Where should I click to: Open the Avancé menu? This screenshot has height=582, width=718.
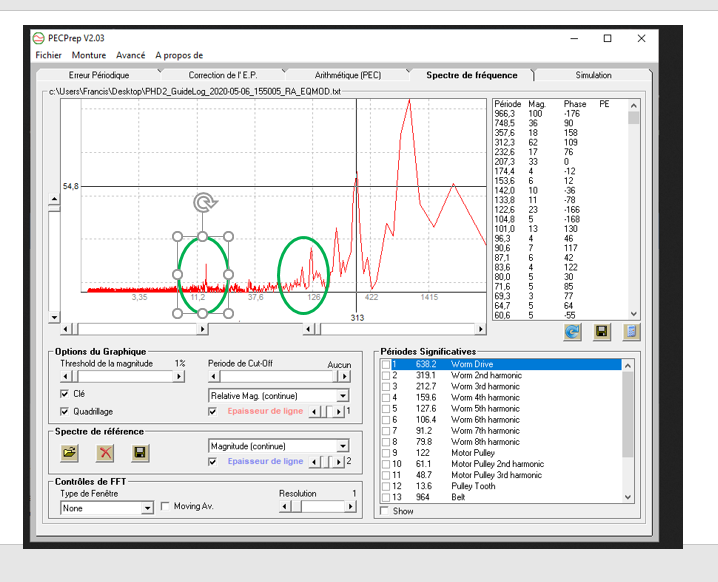click(x=131, y=55)
